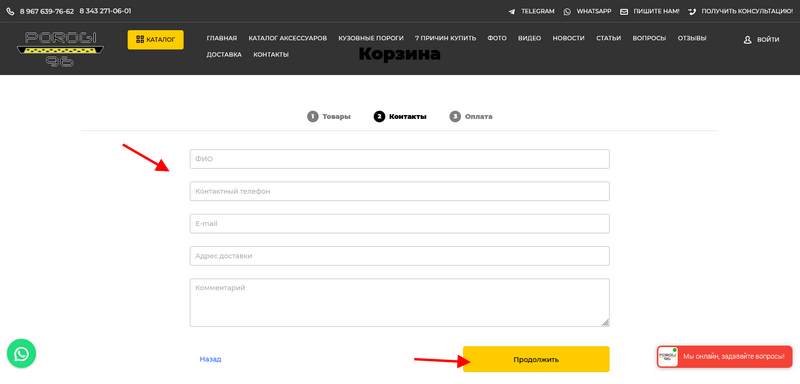Go to step 3 Оплата
This screenshot has height=384, width=800.
(x=471, y=117)
